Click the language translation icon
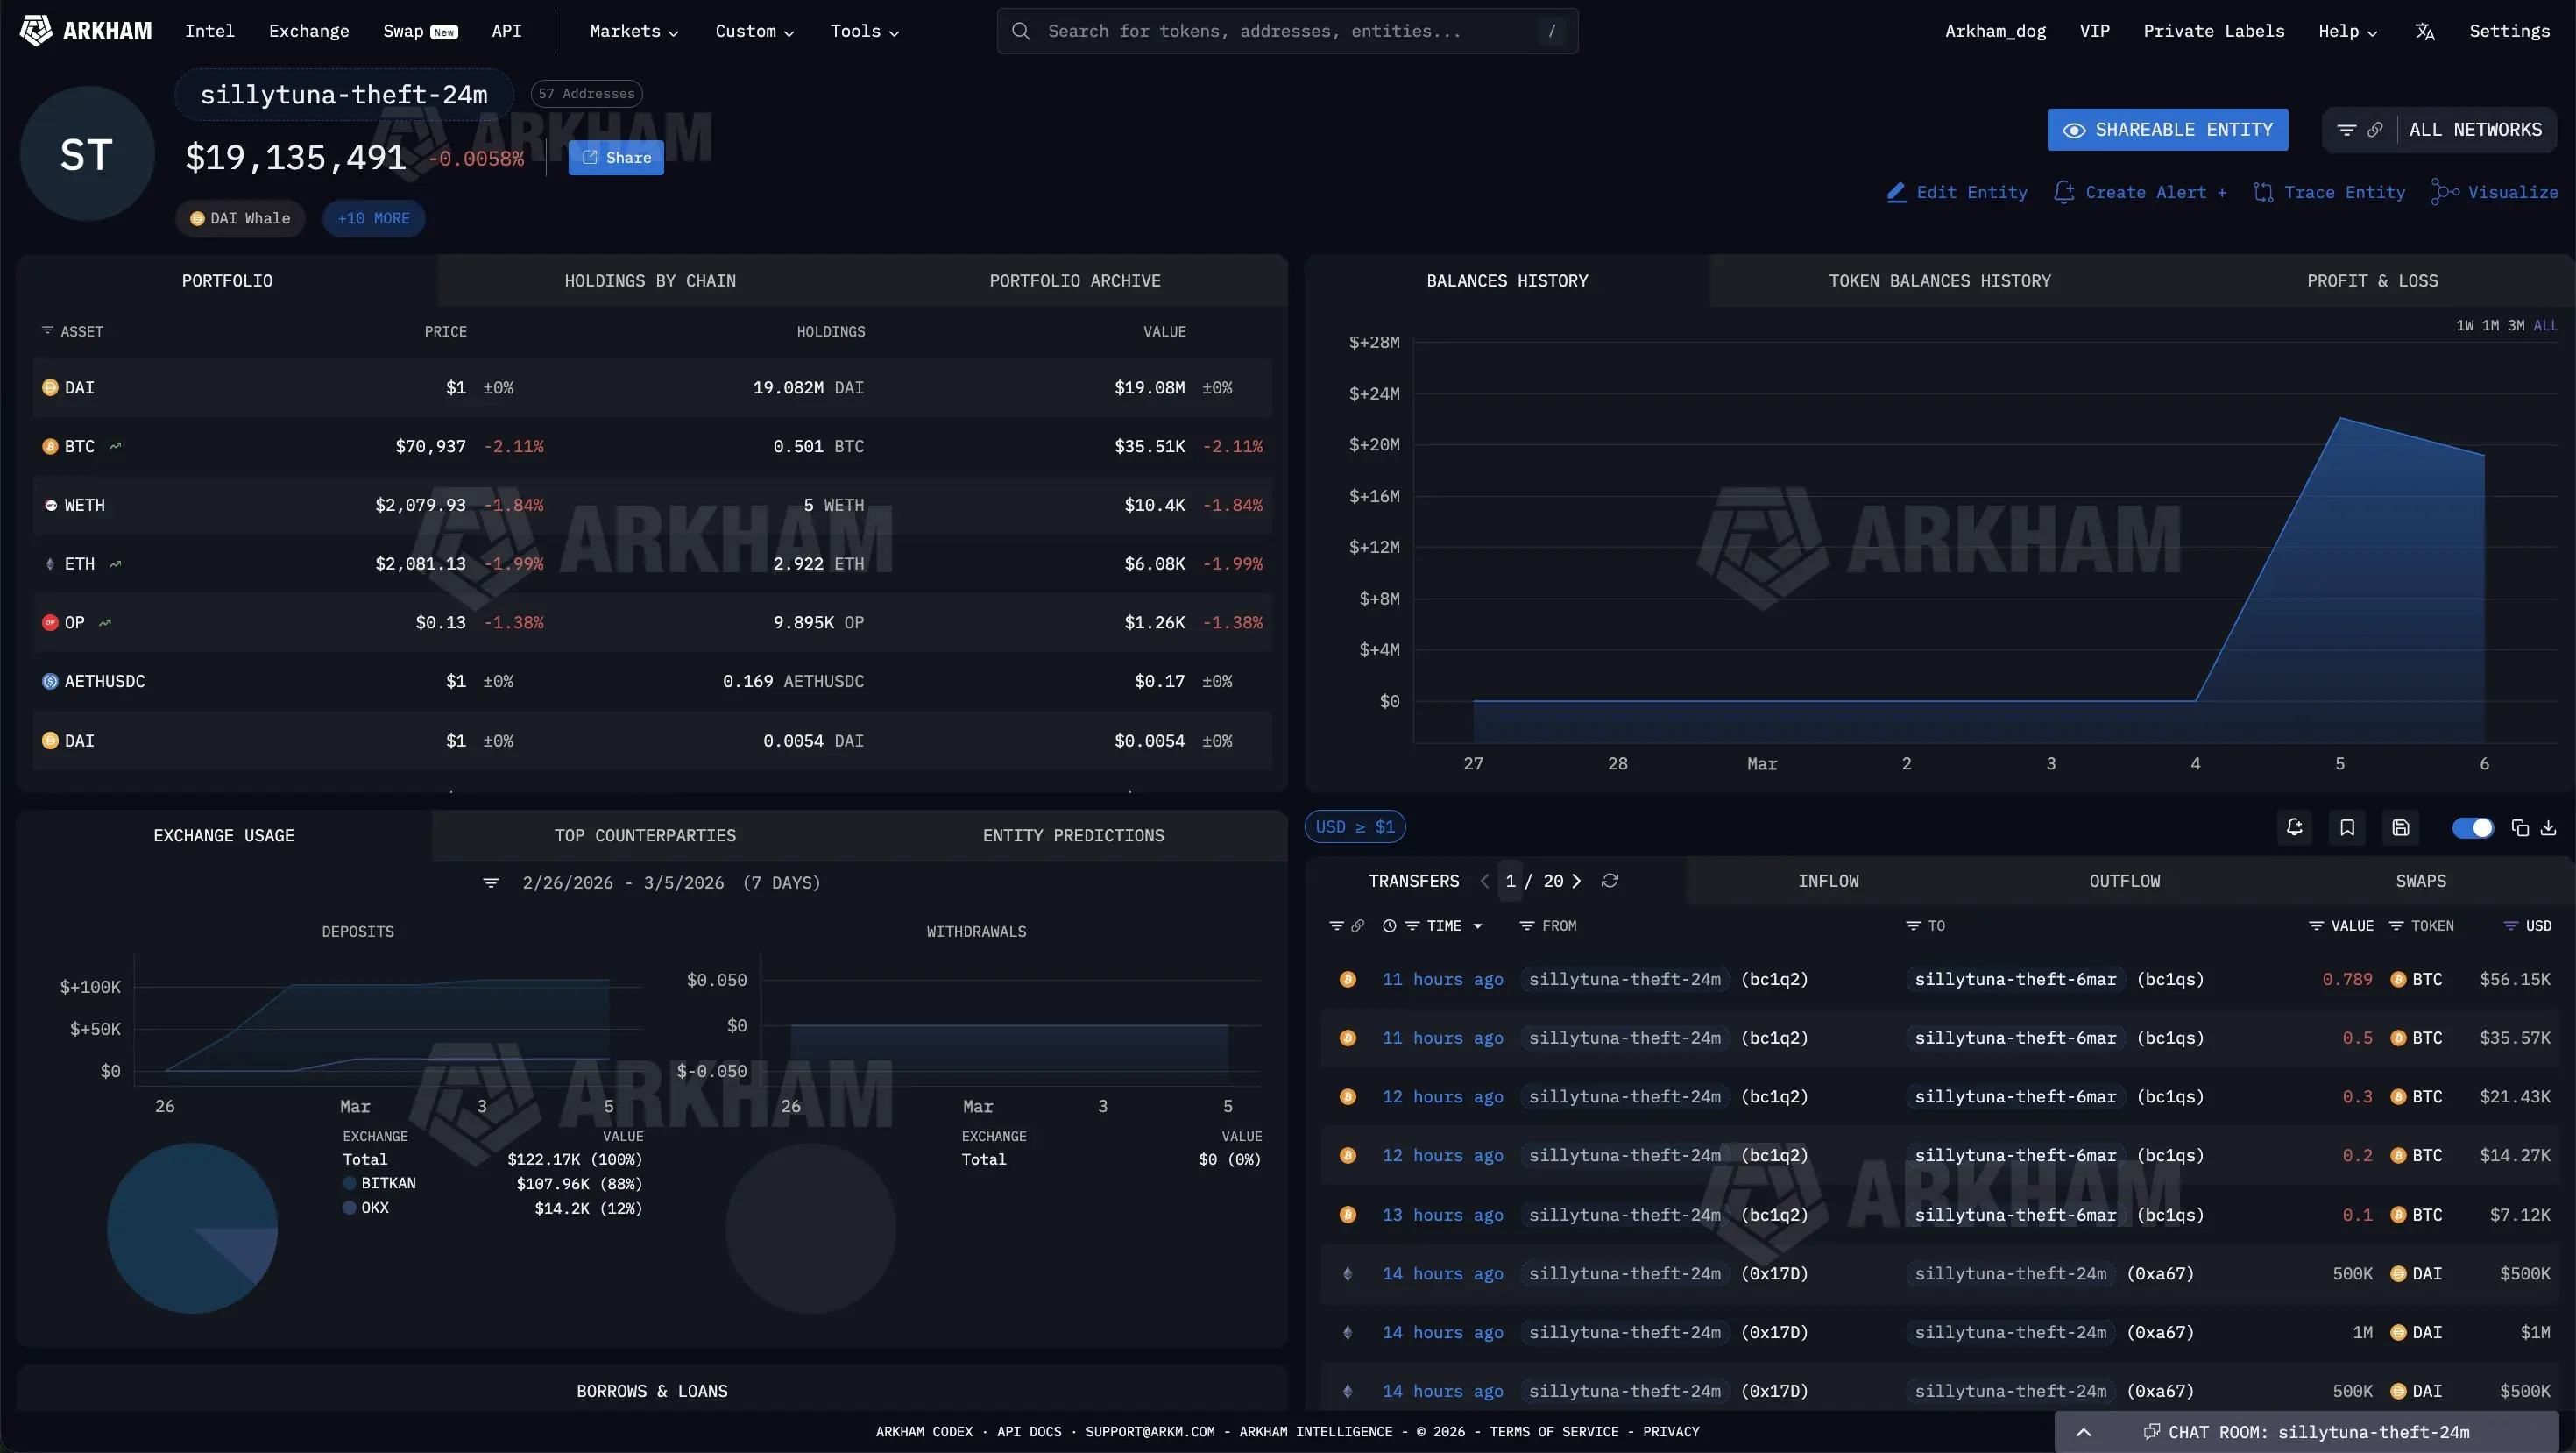This screenshot has width=2576, height=1453. click(x=2424, y=31)
